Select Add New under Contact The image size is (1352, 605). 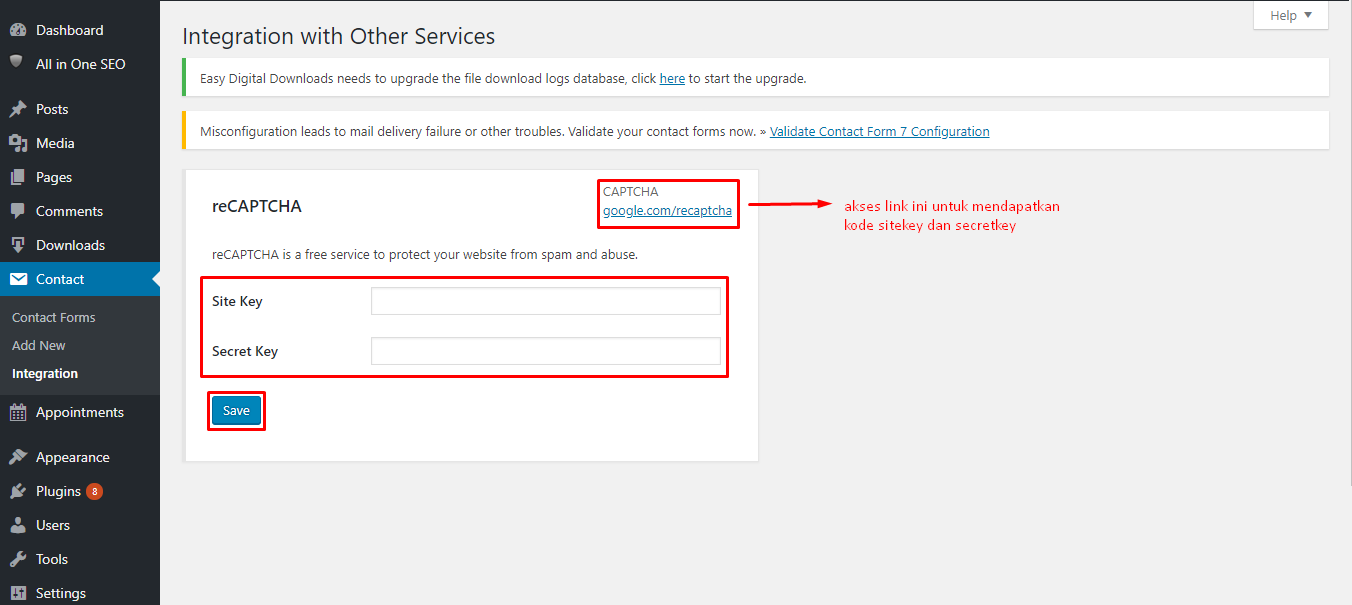coord(39,345)
